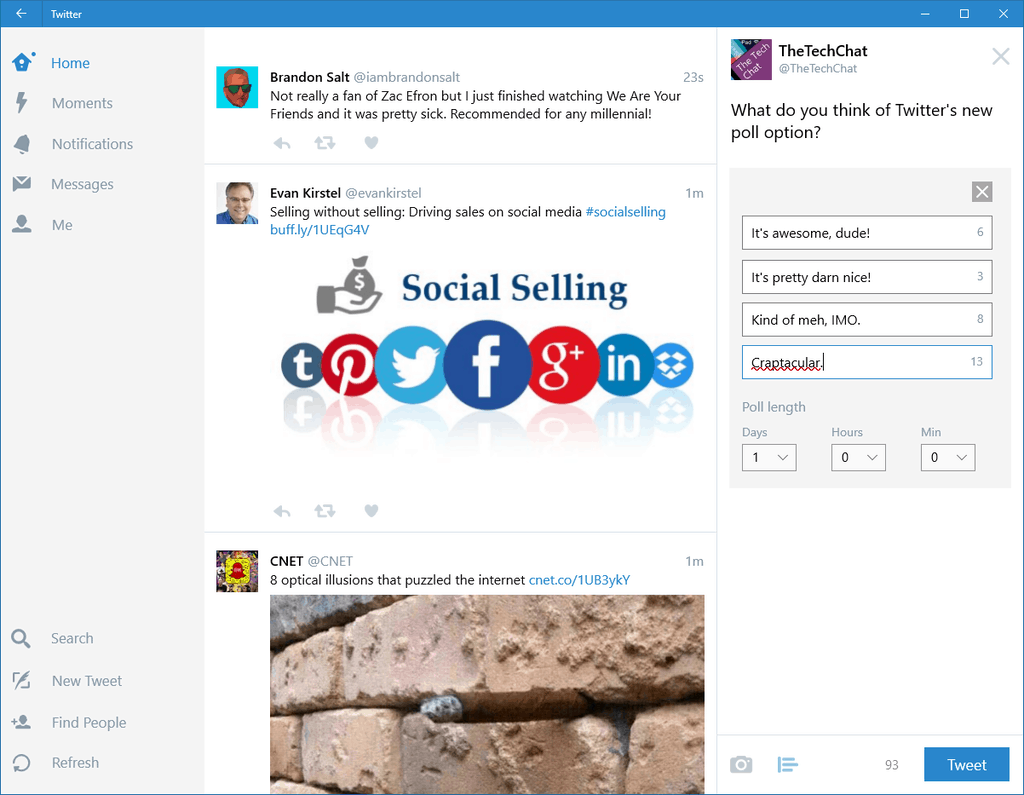Open the Hours poll length dropdown
The image size is (1024, 795).
tap(858, 457)
